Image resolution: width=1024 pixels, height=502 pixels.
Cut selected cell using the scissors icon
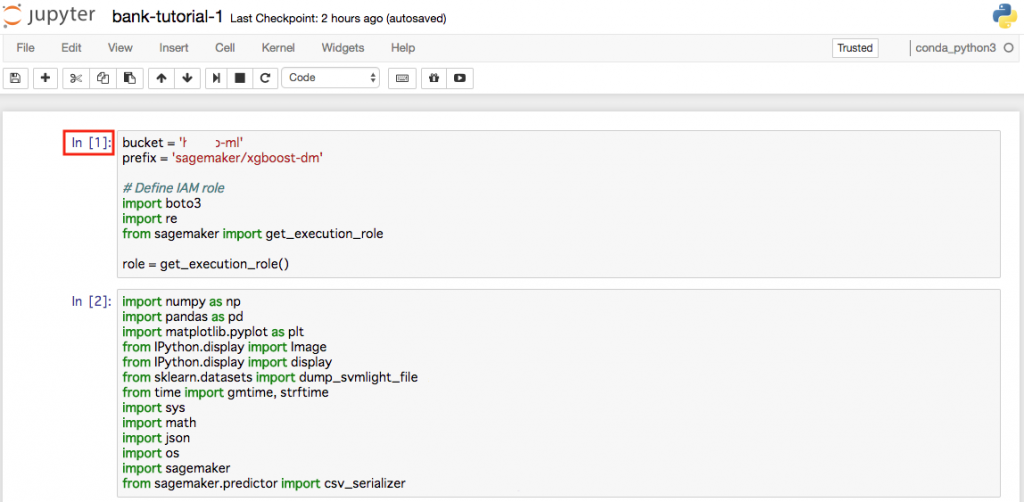coord(76,78)
